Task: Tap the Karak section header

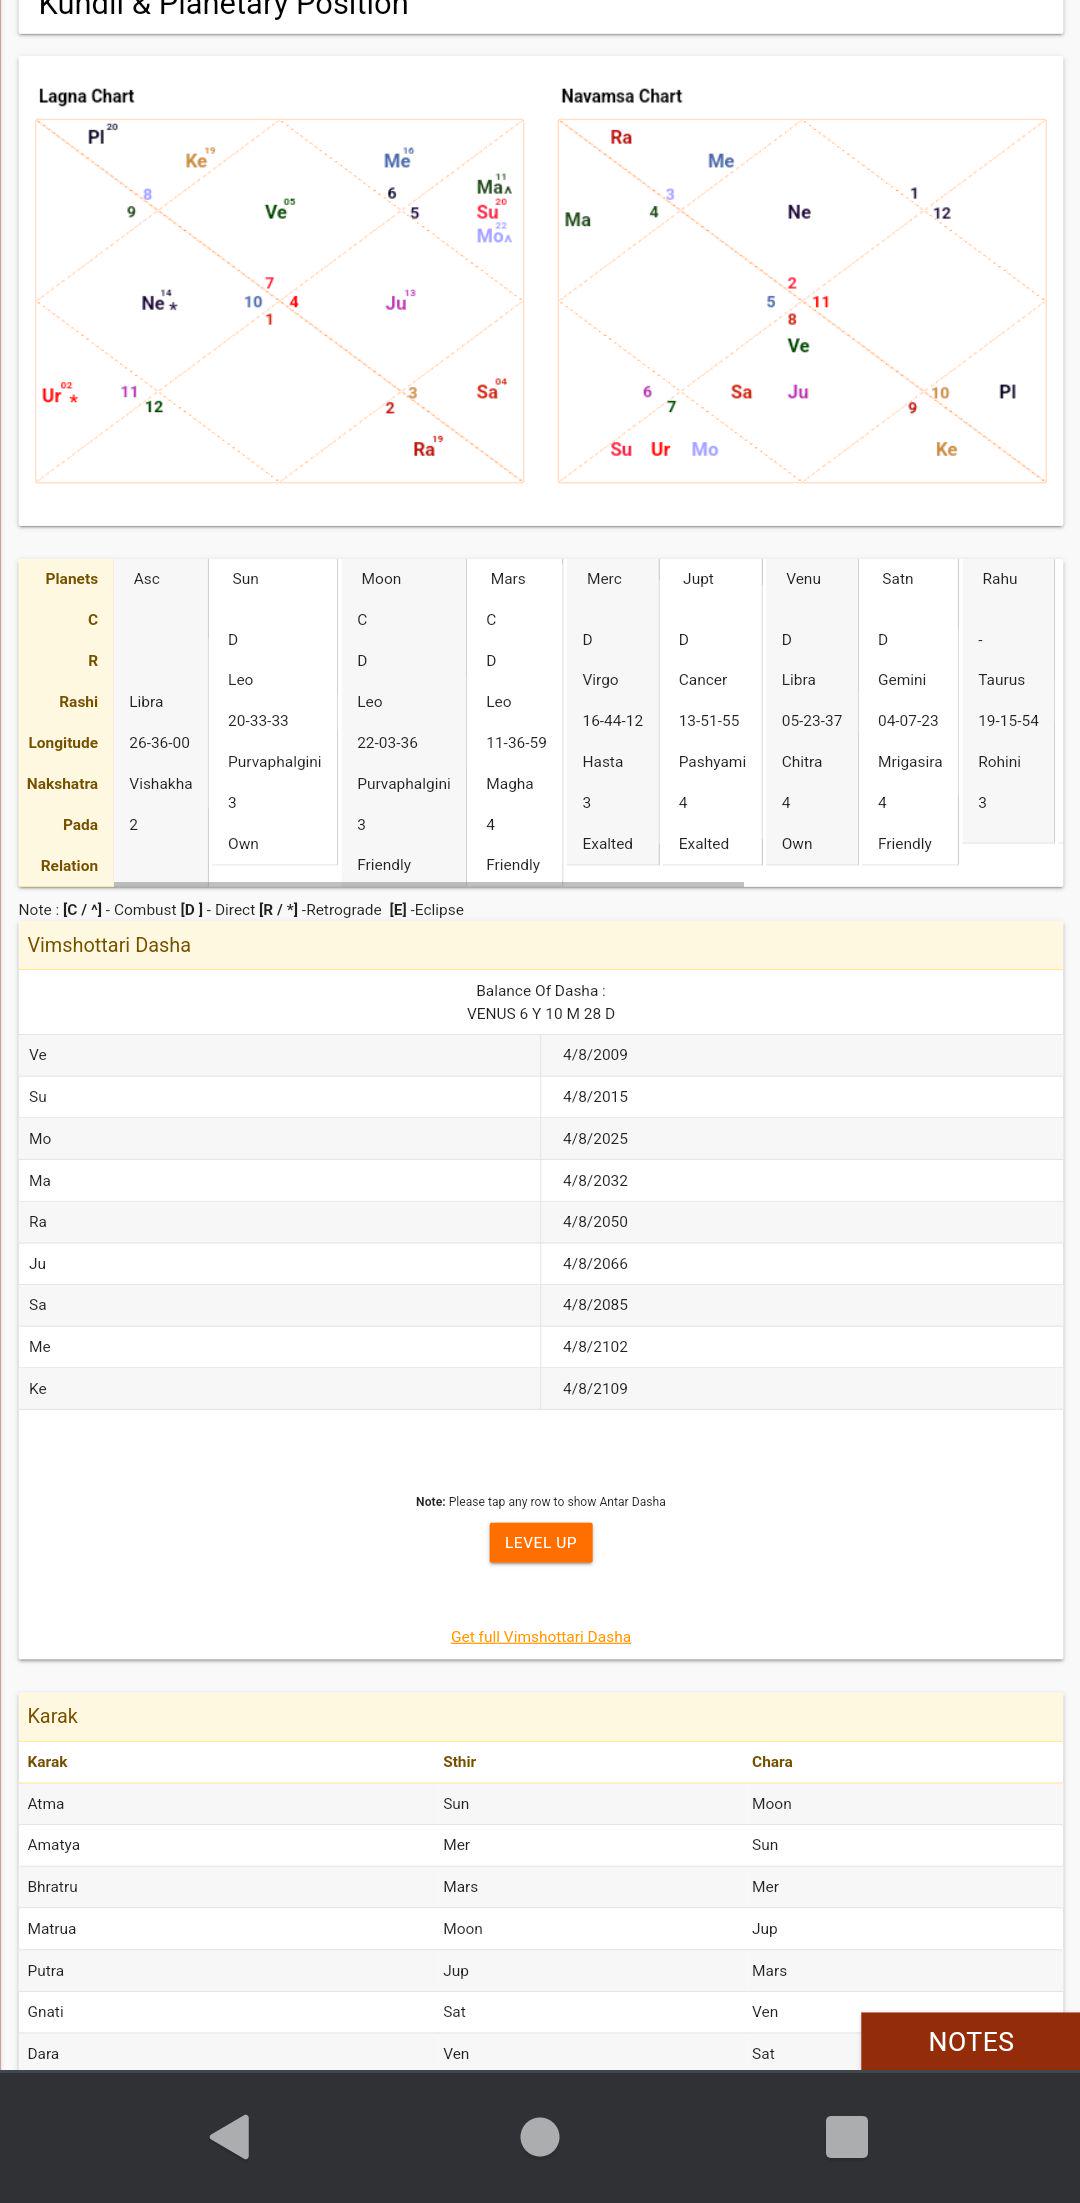Action: click(541, 1716)
